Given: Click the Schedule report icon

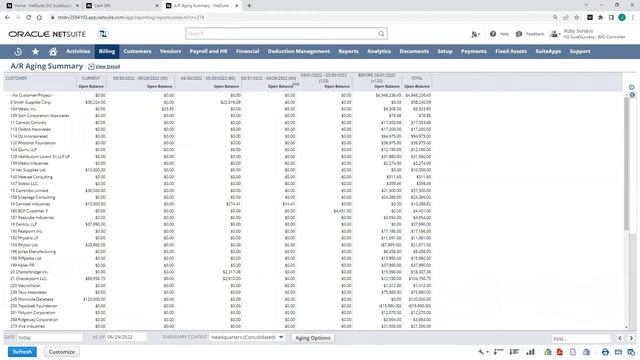Looking at the screenshot, I should point(631,352).
